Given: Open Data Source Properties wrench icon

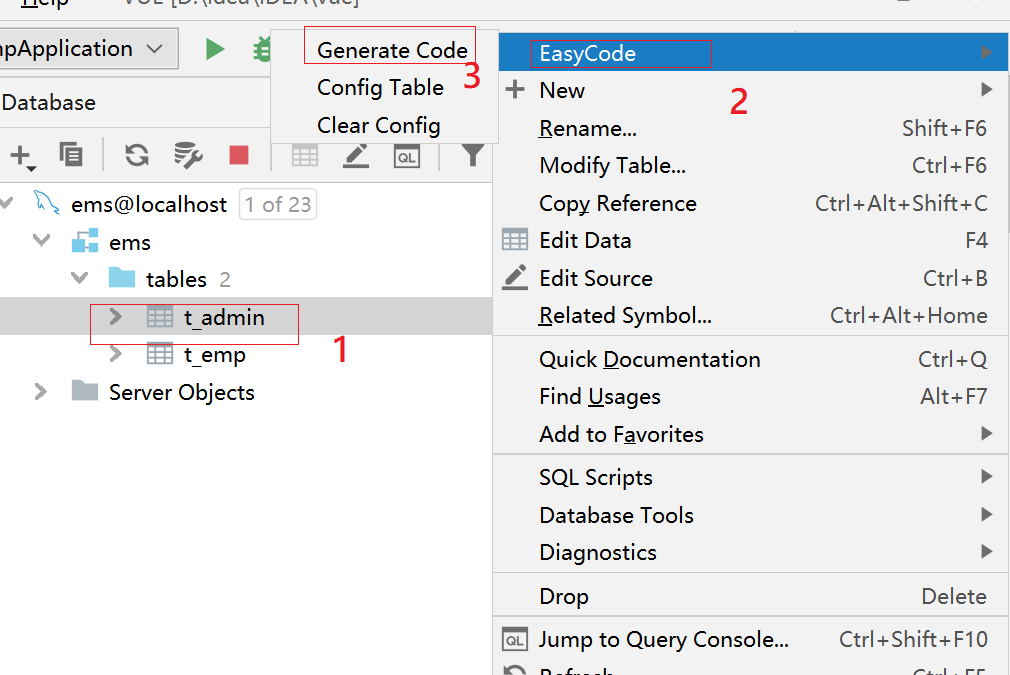Looking at the screenshot, I should pos(188,155).
